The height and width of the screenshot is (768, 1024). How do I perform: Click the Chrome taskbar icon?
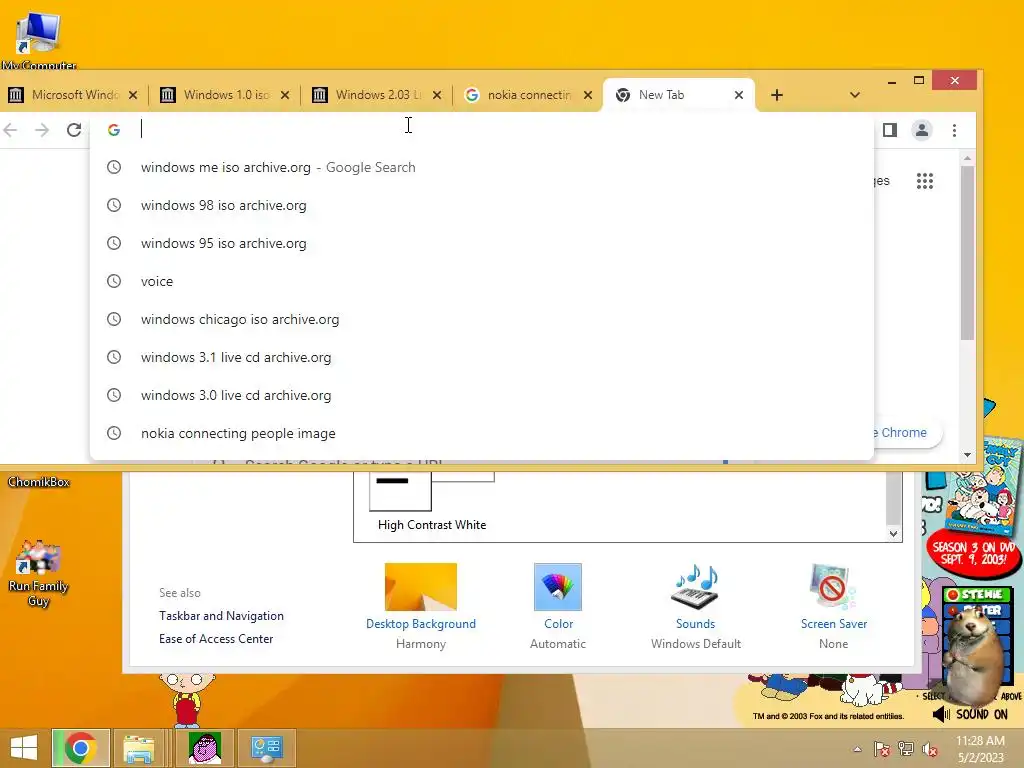pyautogui.click(x=80, y=748)
